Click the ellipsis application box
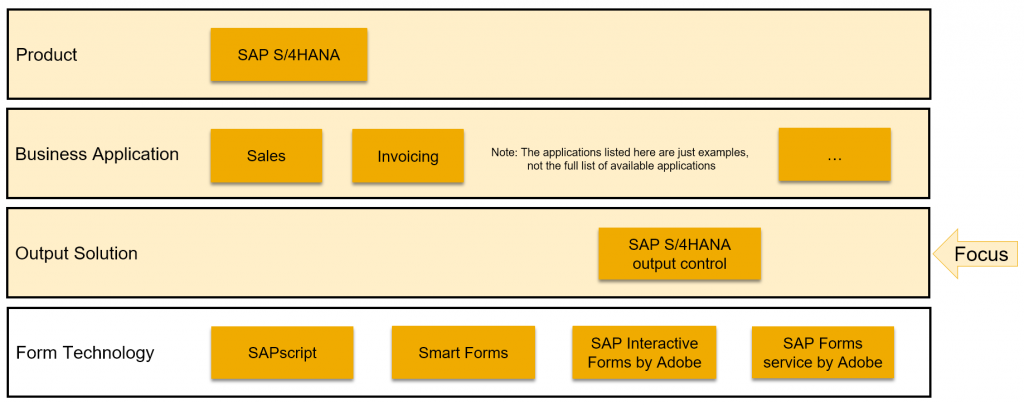Image resolution: width=1024 pixels, height=405 pixels. pos(835,155)
